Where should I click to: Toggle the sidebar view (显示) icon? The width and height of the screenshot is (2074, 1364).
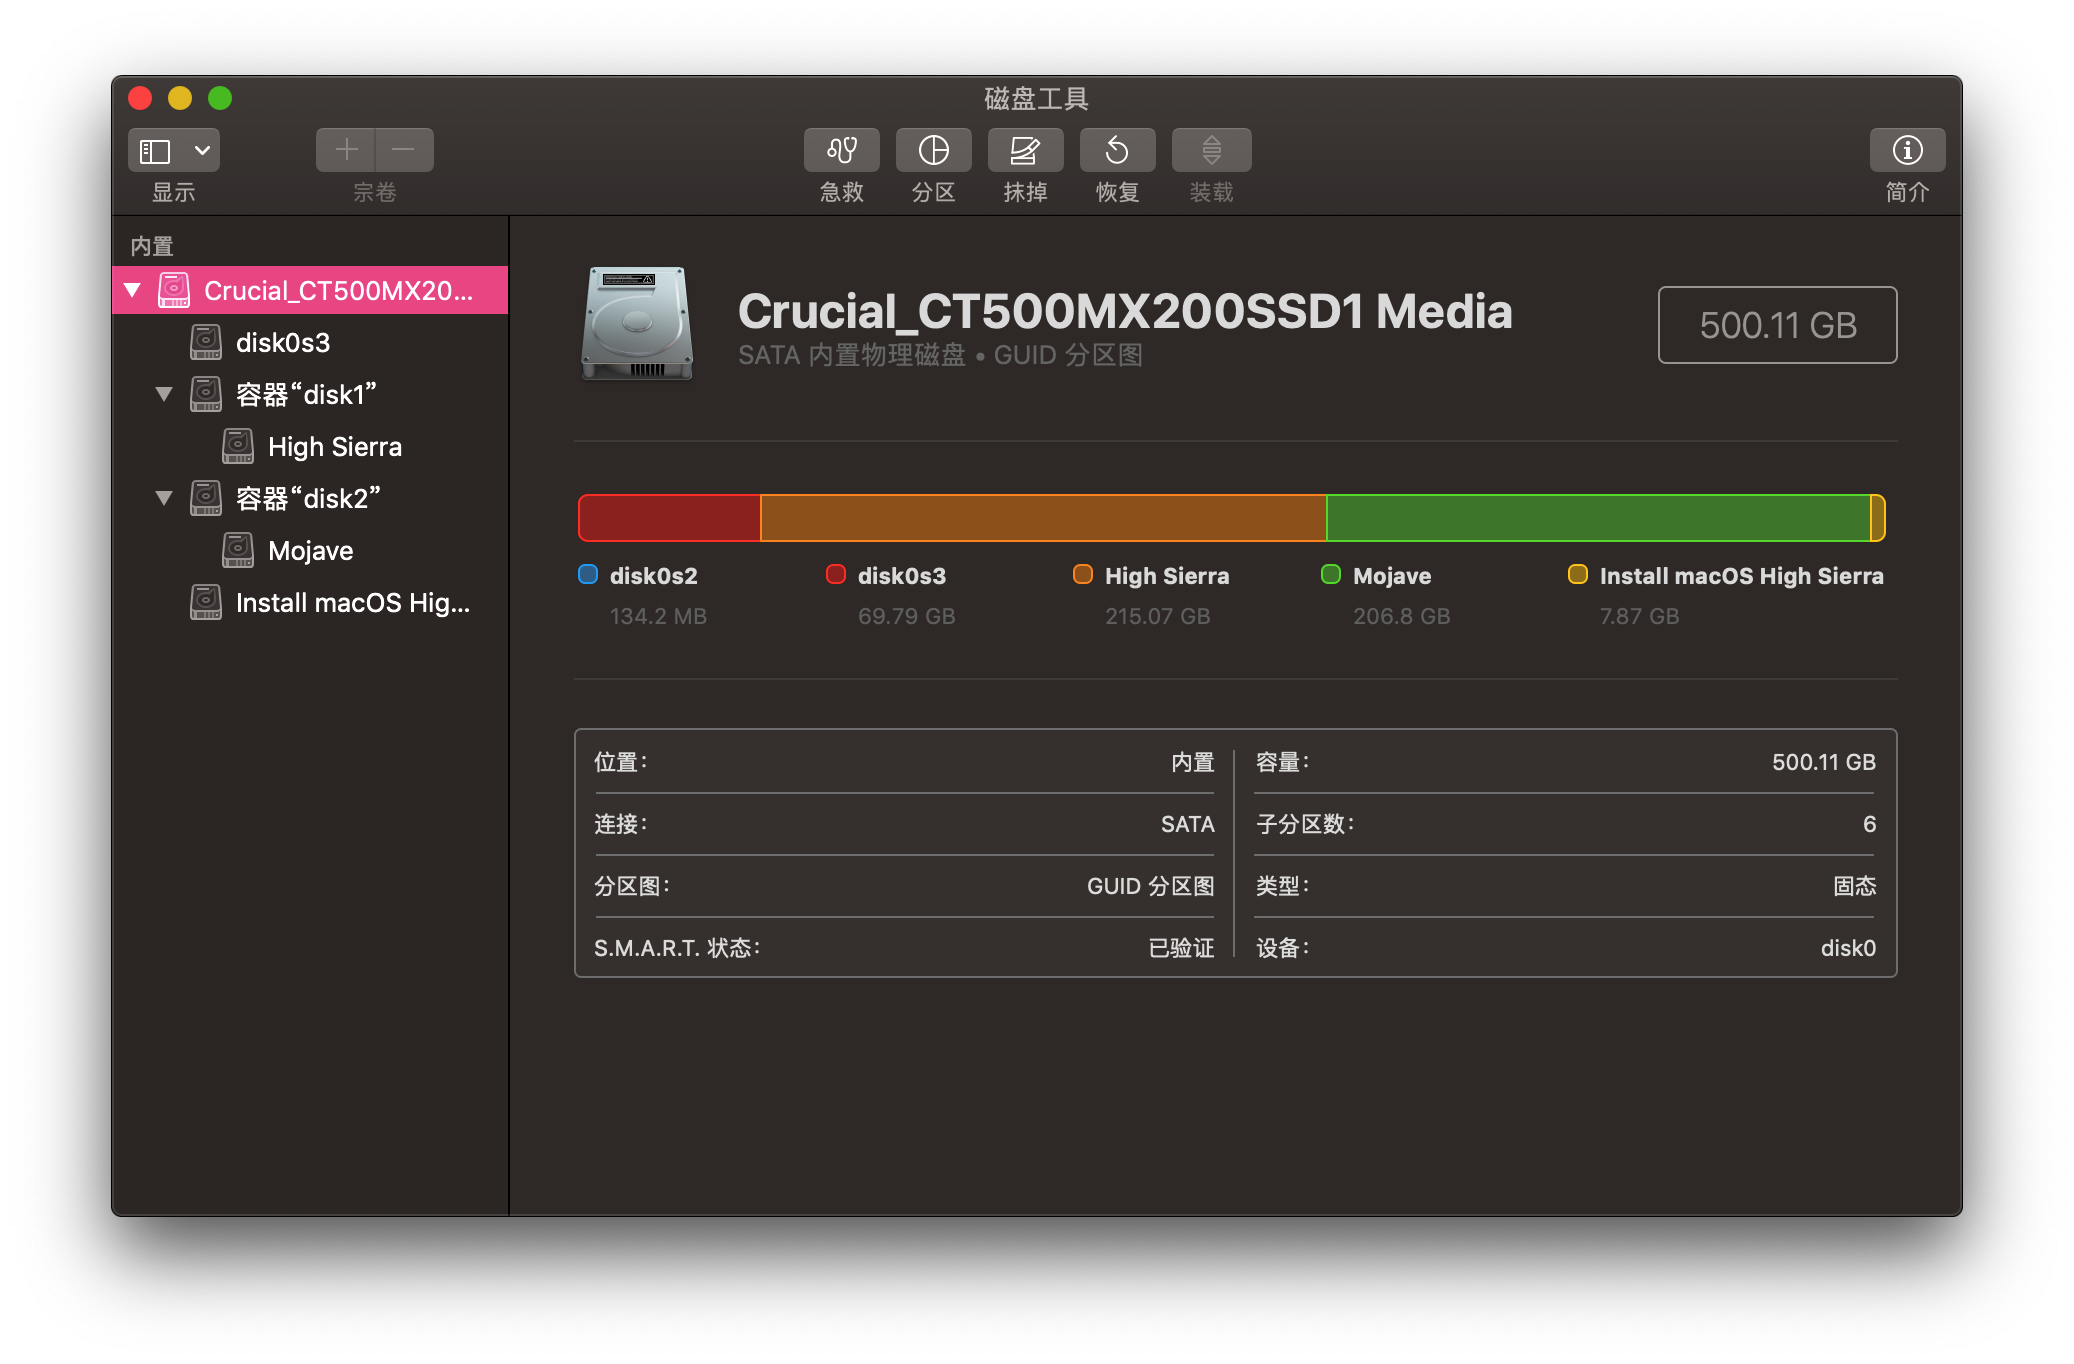click(155, 151)
